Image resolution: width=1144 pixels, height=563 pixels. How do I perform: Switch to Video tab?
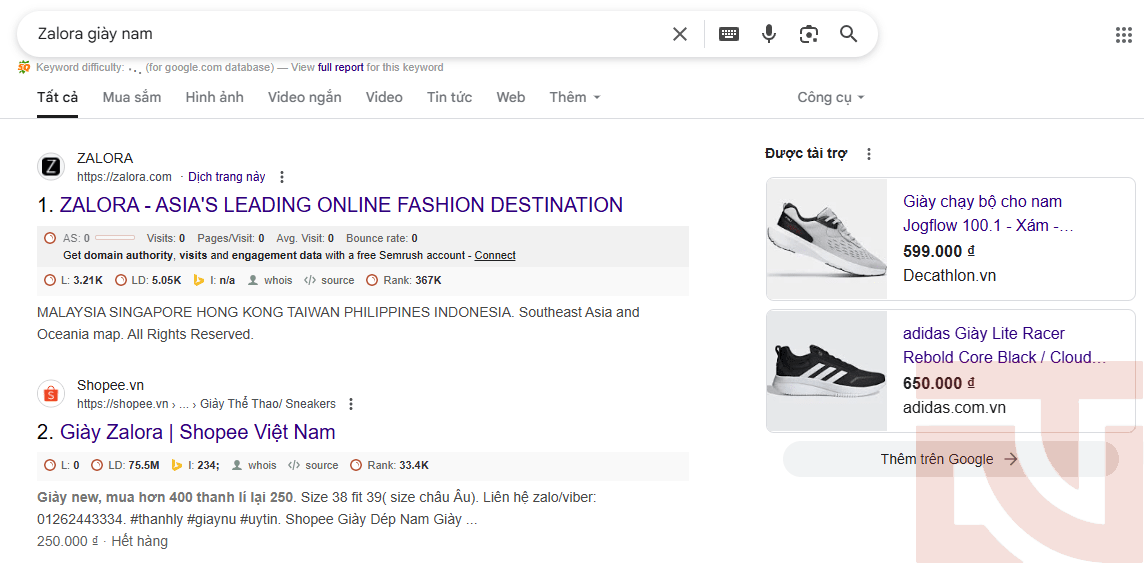point(384,97)
